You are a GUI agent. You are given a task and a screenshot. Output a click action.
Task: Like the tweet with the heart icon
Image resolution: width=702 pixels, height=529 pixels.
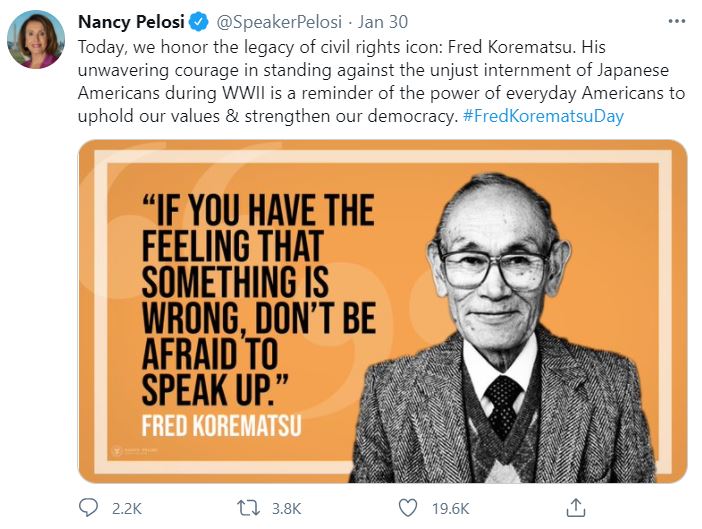(x=408, y=508)
